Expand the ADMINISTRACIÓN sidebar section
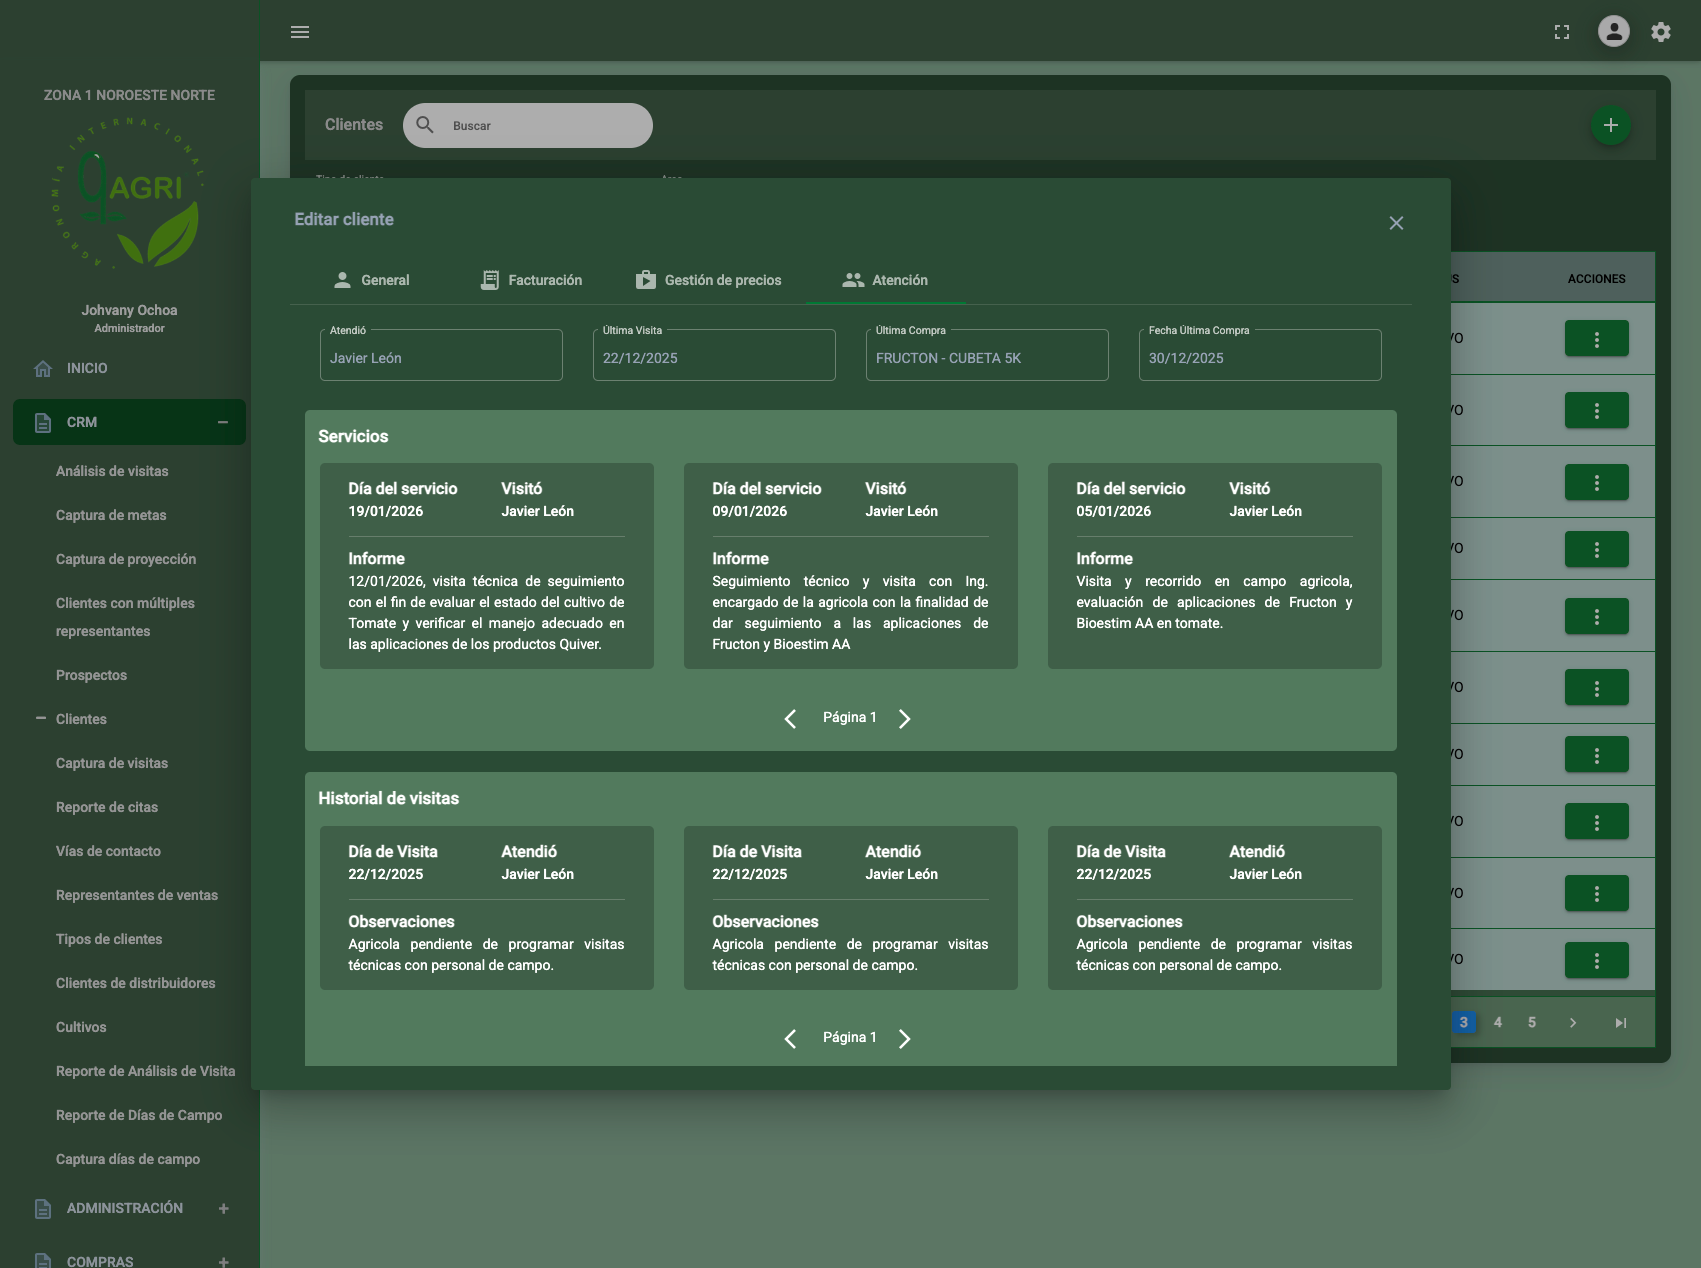Image resolution: width=1701 pixels, height=1268 pixels. point(223,1208)
